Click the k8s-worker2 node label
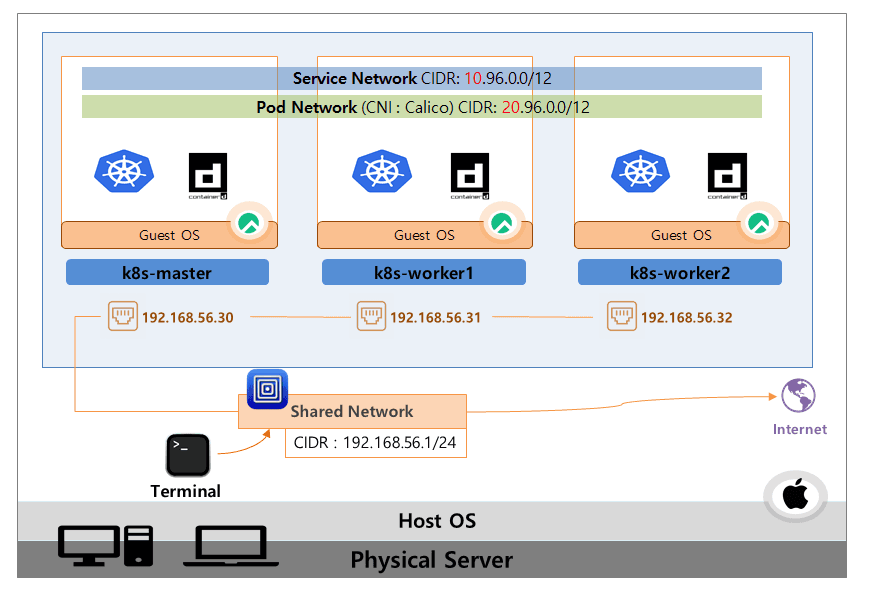The image size is (875, 600). click(x=679, y=272)
